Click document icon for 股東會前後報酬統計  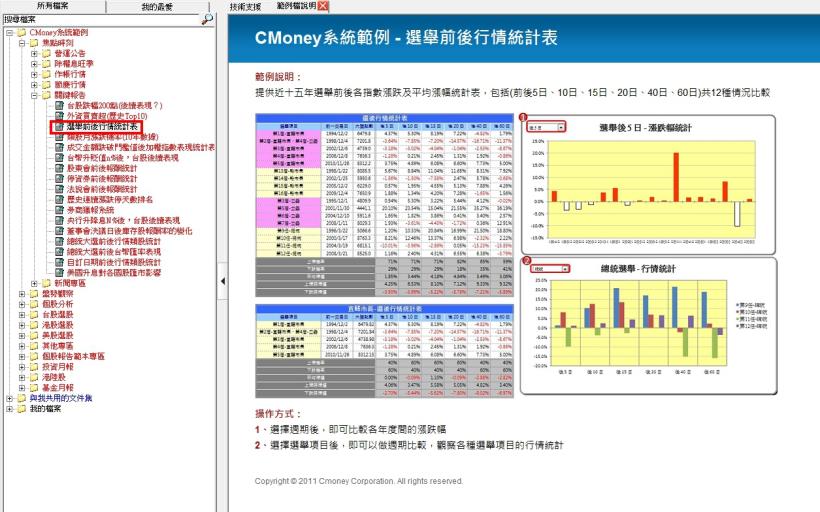click(x=60, y=168)
